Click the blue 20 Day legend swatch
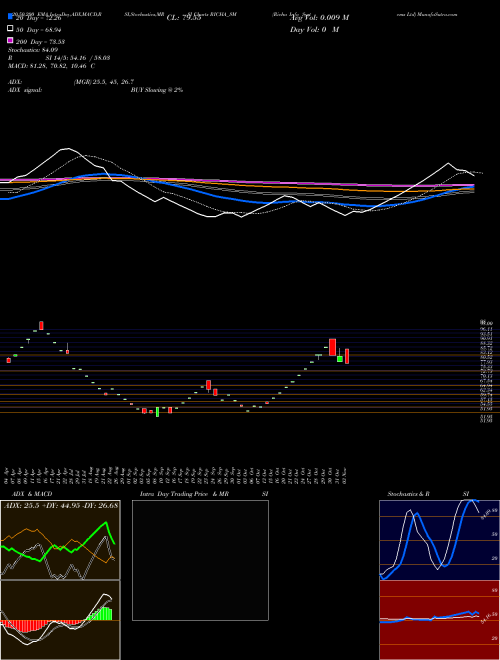 10,17
